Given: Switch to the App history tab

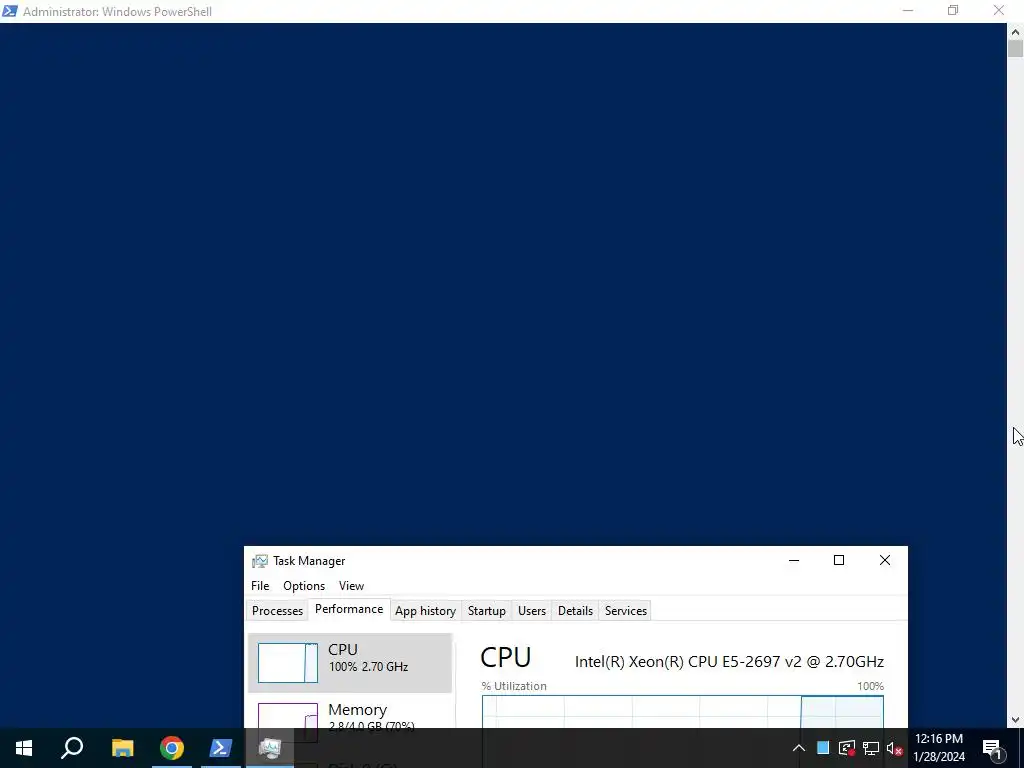Looking at the screenshot, I should point(425,611).
